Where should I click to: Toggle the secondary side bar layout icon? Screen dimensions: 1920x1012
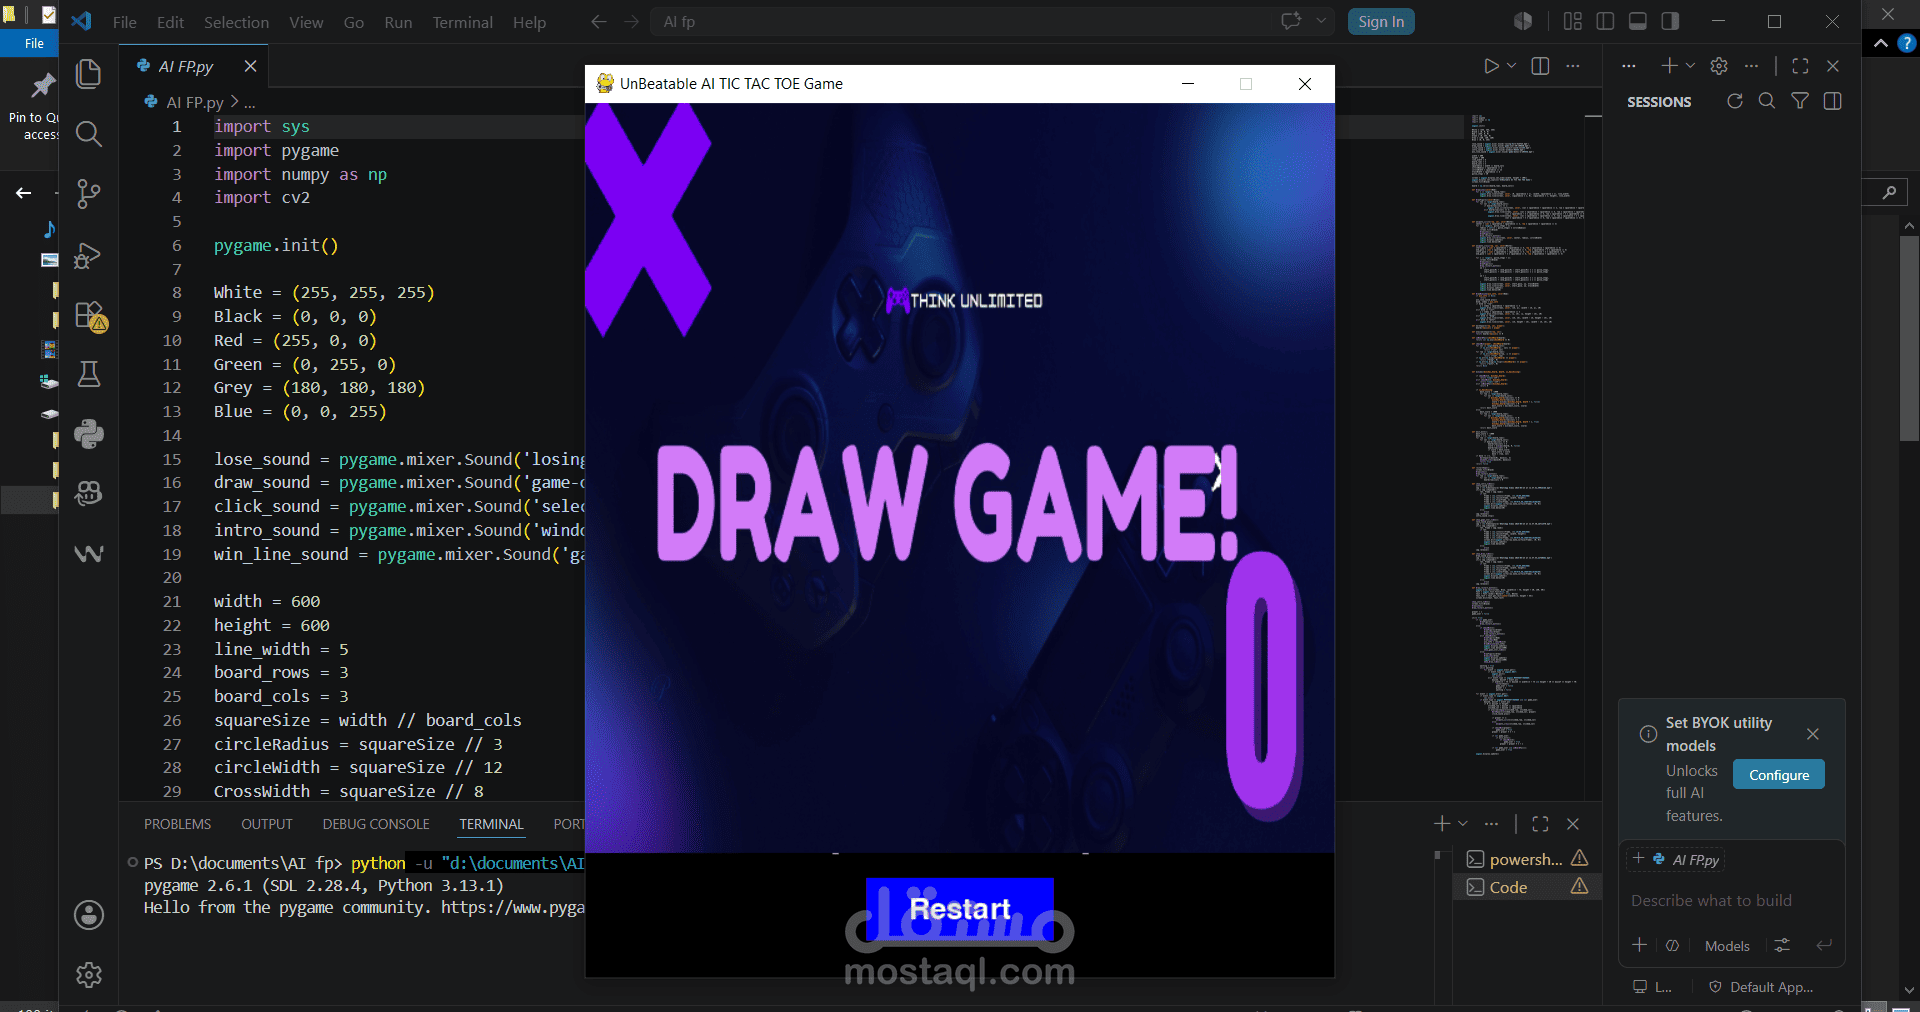(1670, 21)
